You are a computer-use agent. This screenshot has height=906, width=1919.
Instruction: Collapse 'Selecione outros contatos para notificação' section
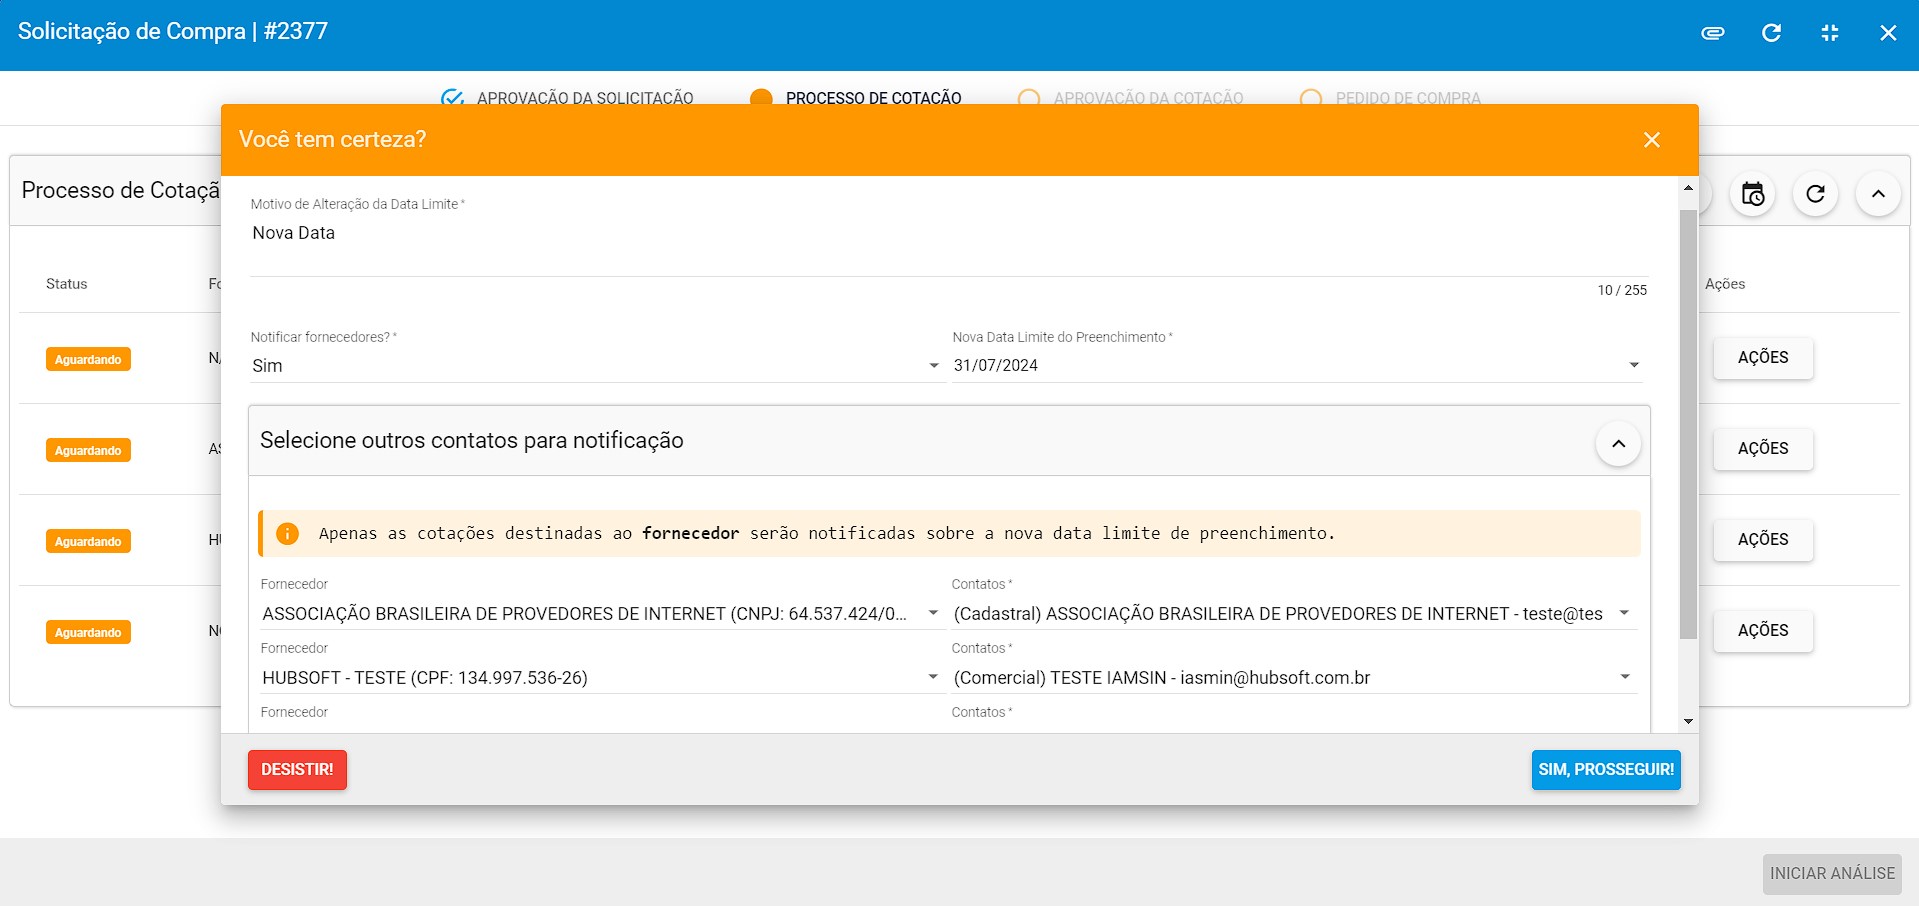1618,443
